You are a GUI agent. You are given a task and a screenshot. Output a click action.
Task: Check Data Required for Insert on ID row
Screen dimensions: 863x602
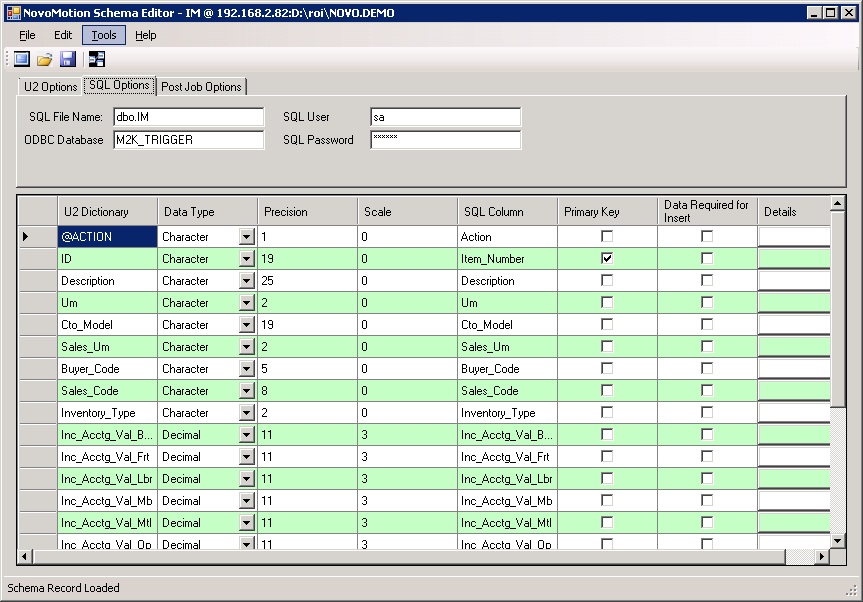pyautogui.click(x=707, y=259)
